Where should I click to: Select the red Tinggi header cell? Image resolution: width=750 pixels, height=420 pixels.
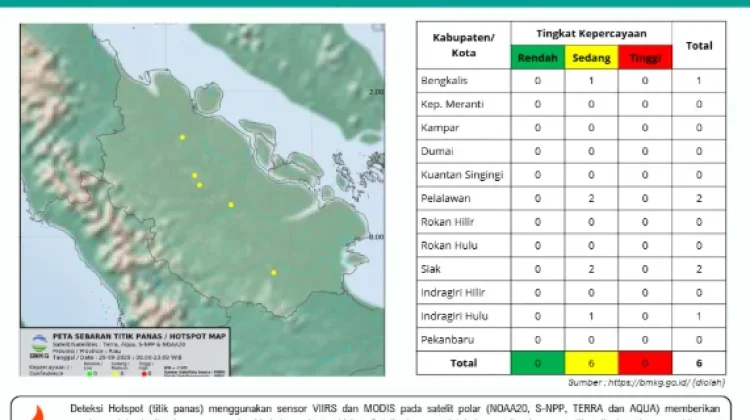click(645, 57)
